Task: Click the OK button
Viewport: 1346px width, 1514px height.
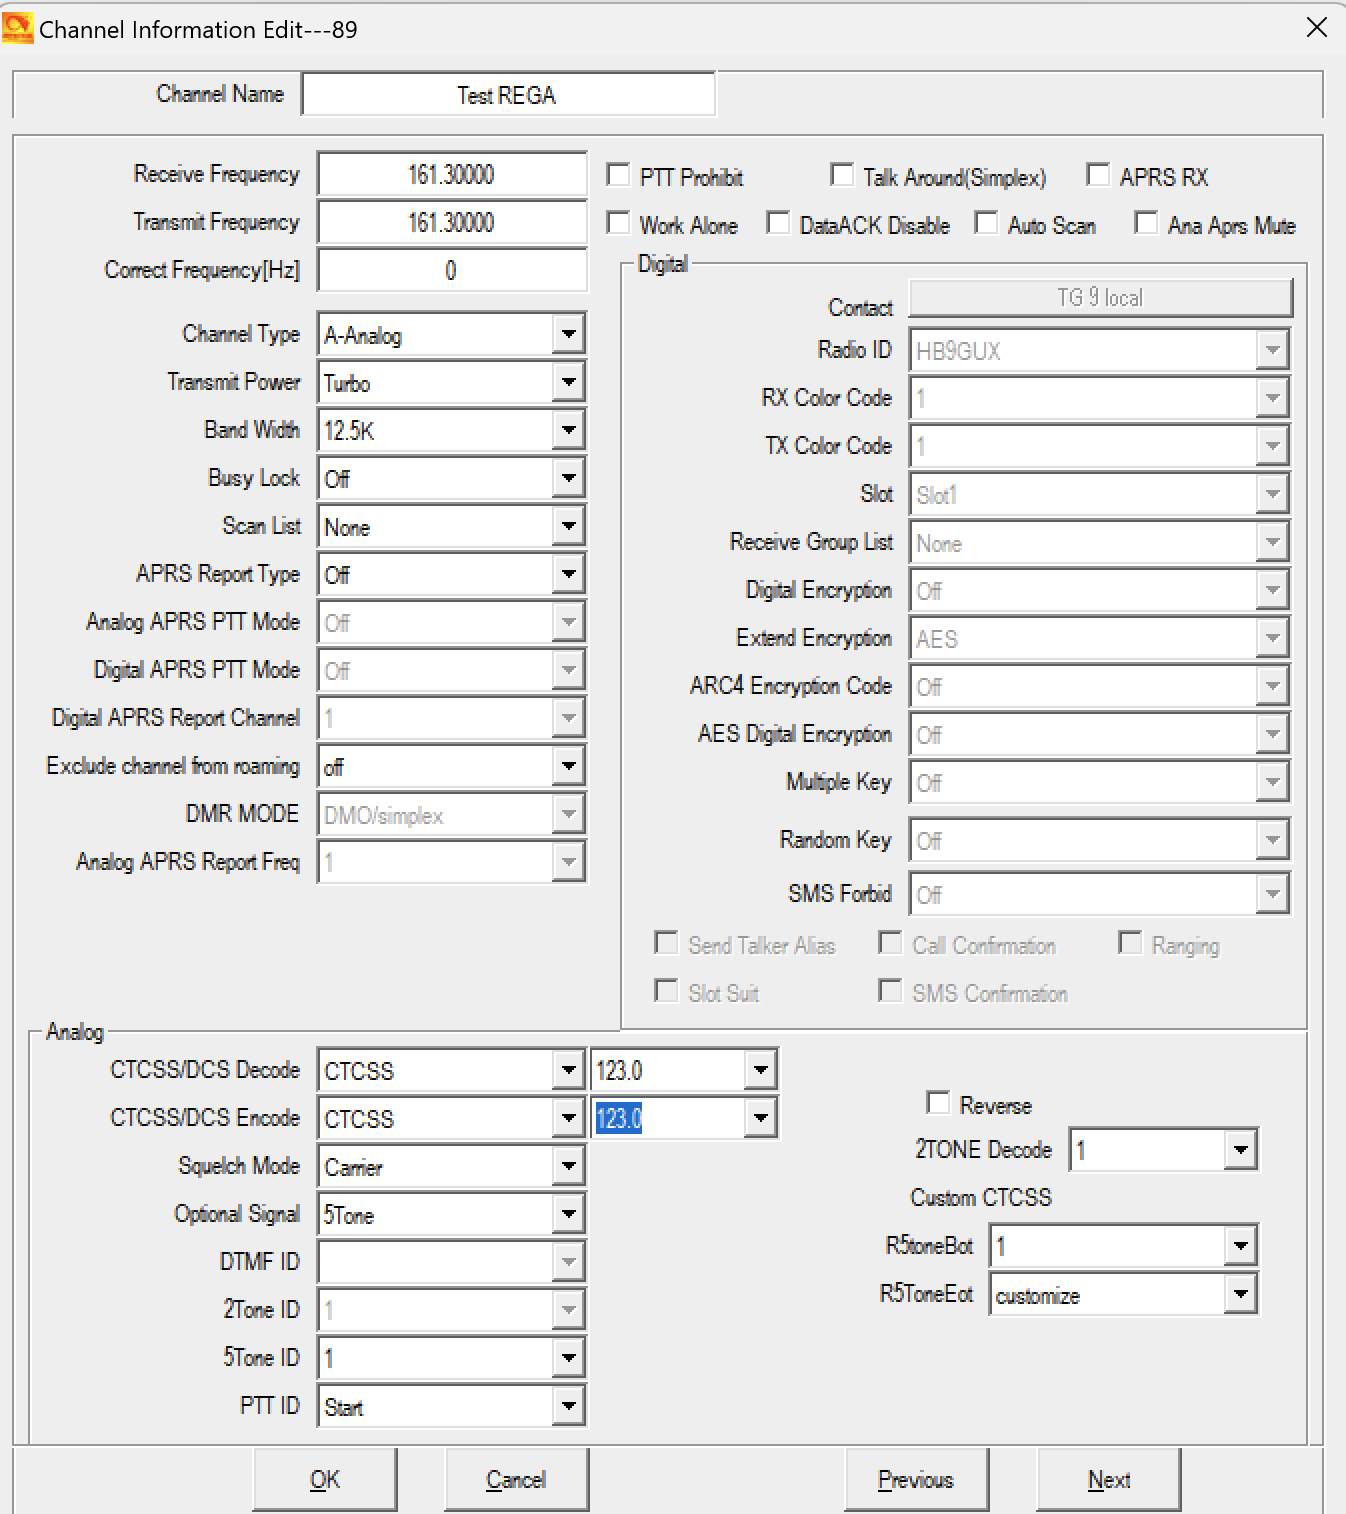Action: (325, 1479)
